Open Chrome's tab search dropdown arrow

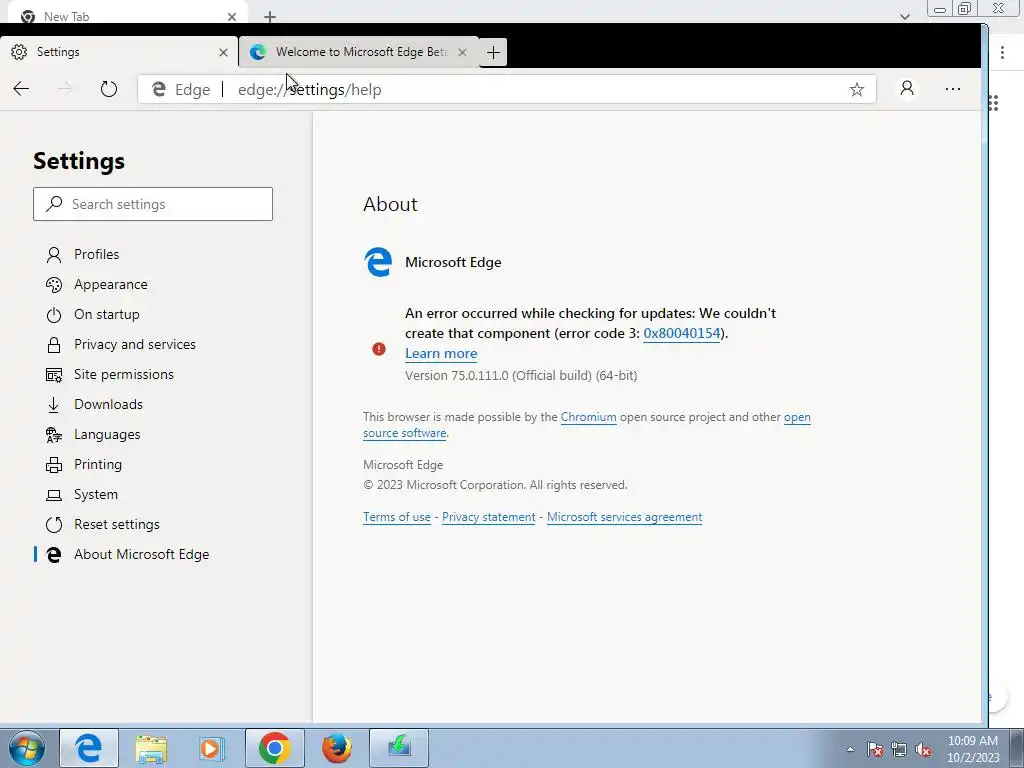[x=904, y=17]
